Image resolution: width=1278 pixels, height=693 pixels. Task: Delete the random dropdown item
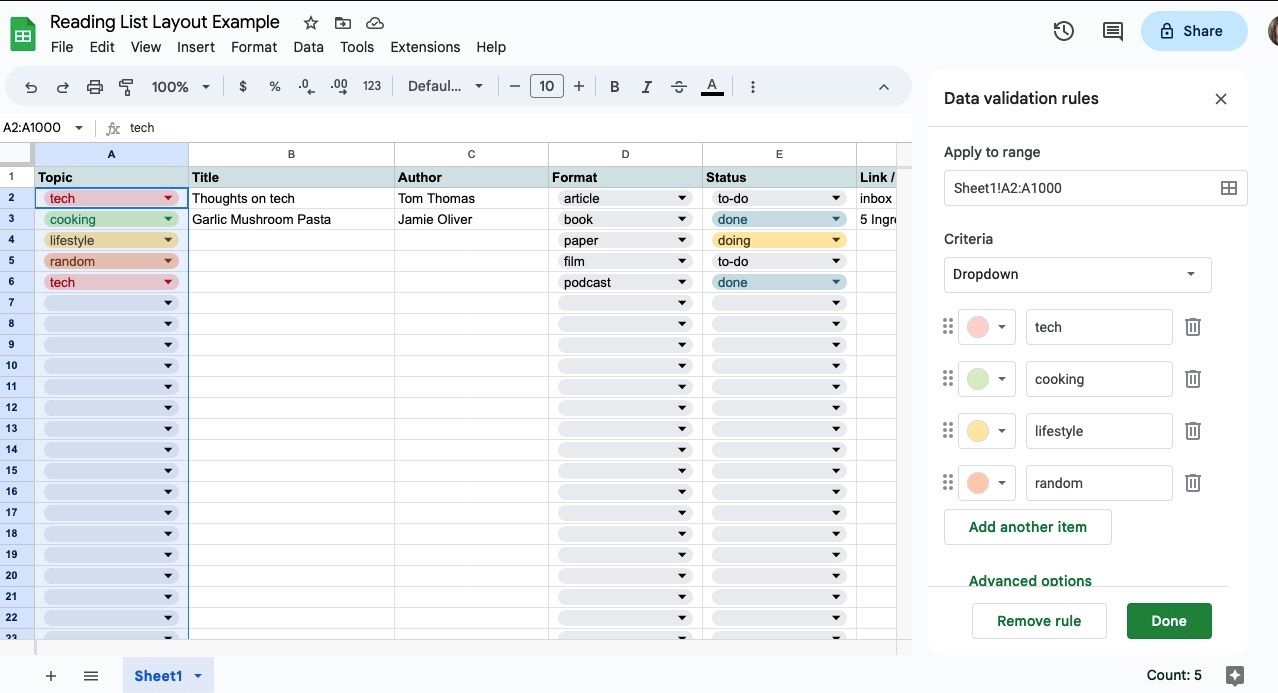tap(1193, 483)
